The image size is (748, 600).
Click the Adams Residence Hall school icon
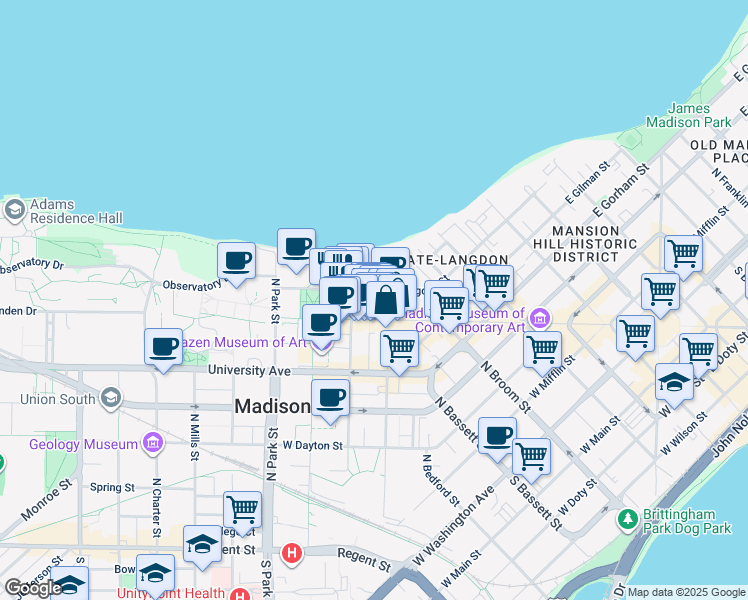[15, 210]
